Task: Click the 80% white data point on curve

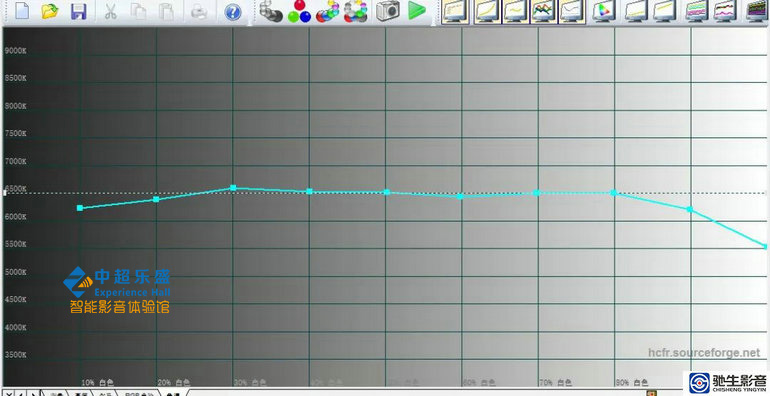Action: (614, 193)
